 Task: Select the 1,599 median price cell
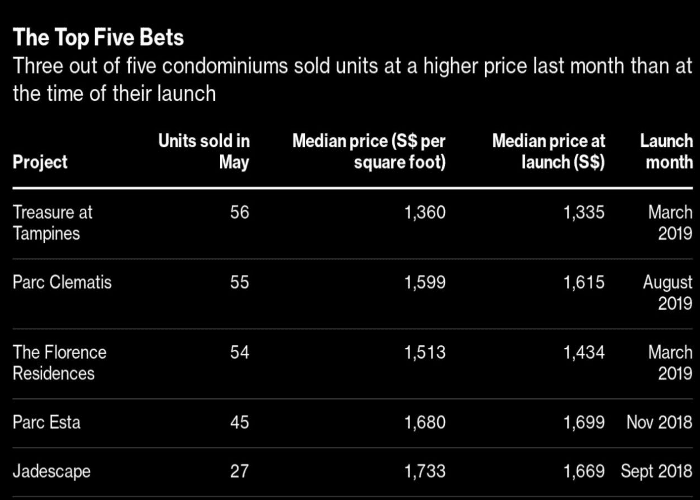[425, 283]
